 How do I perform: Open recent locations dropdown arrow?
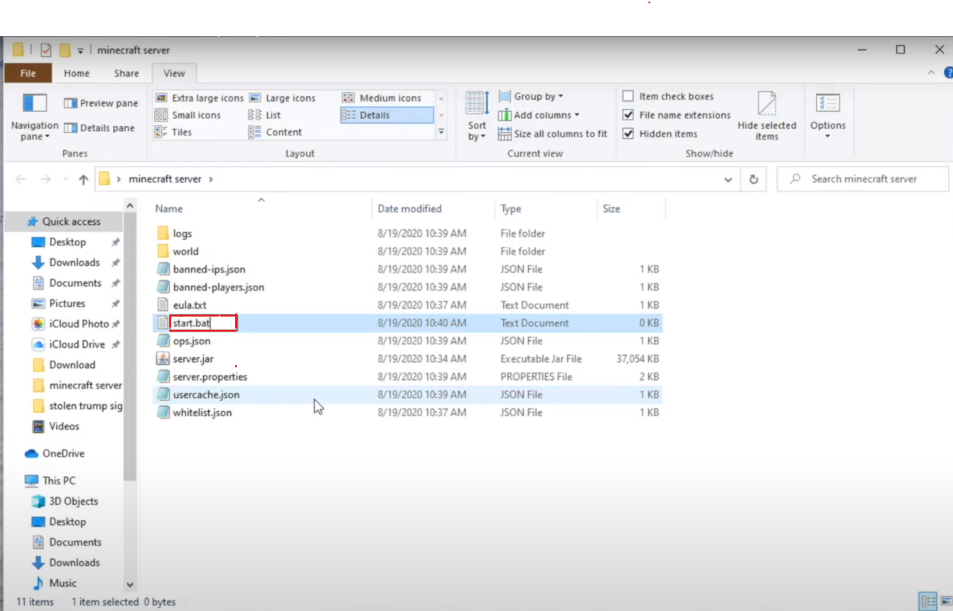(66, 179)
